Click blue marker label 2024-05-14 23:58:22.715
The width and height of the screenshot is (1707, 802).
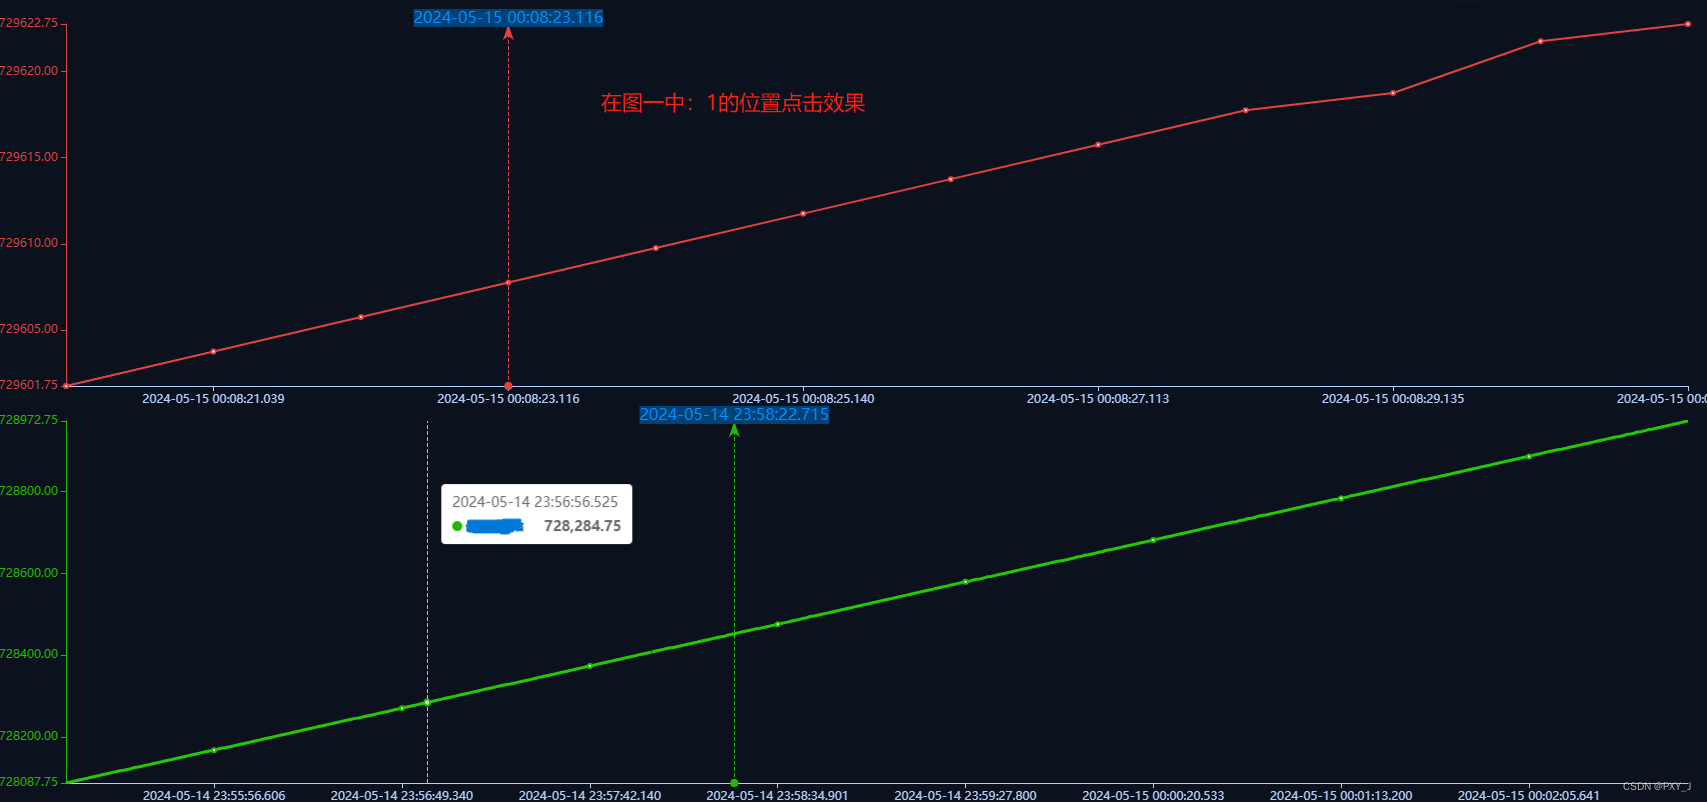(734, 414)
